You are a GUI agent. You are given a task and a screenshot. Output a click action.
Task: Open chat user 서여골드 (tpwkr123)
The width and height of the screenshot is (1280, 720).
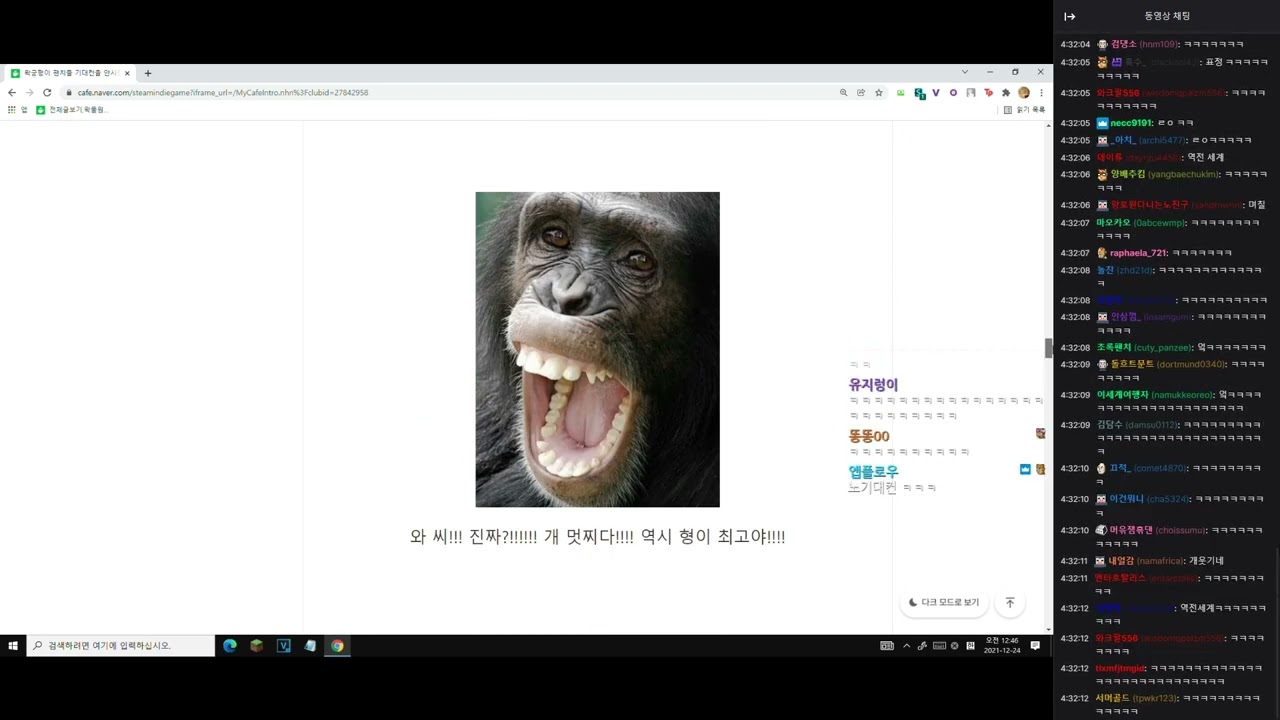click(x=1137, y=698)
